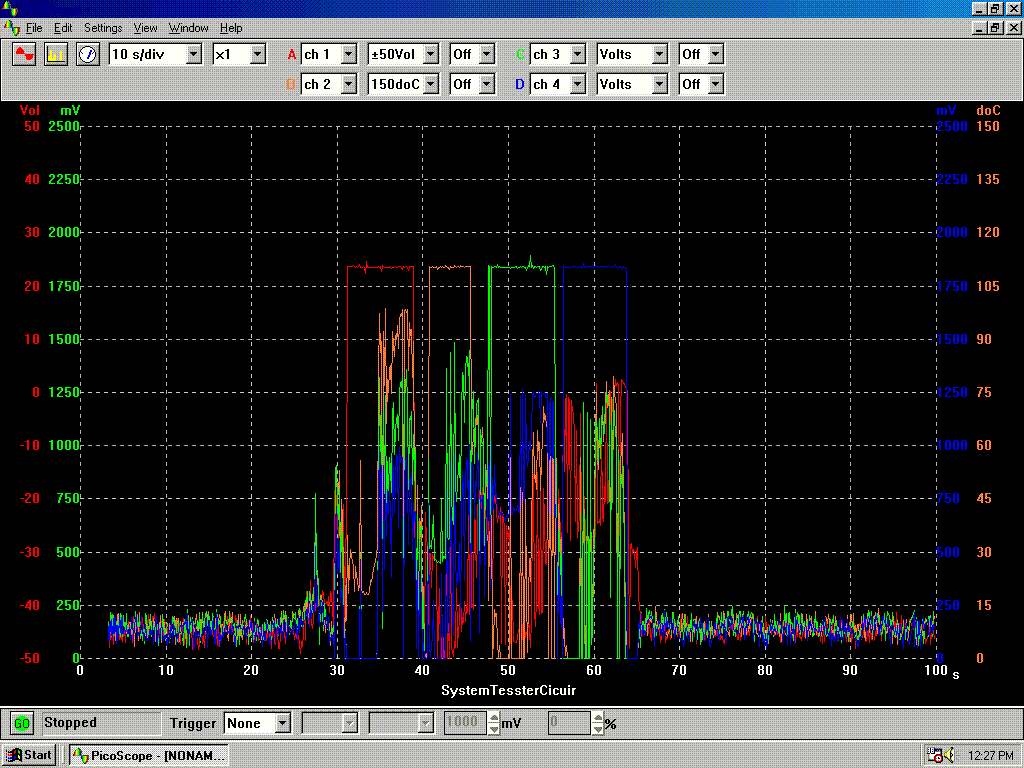Open the View menu
This screenshot has height=768, width=1024.
point(146,28)
